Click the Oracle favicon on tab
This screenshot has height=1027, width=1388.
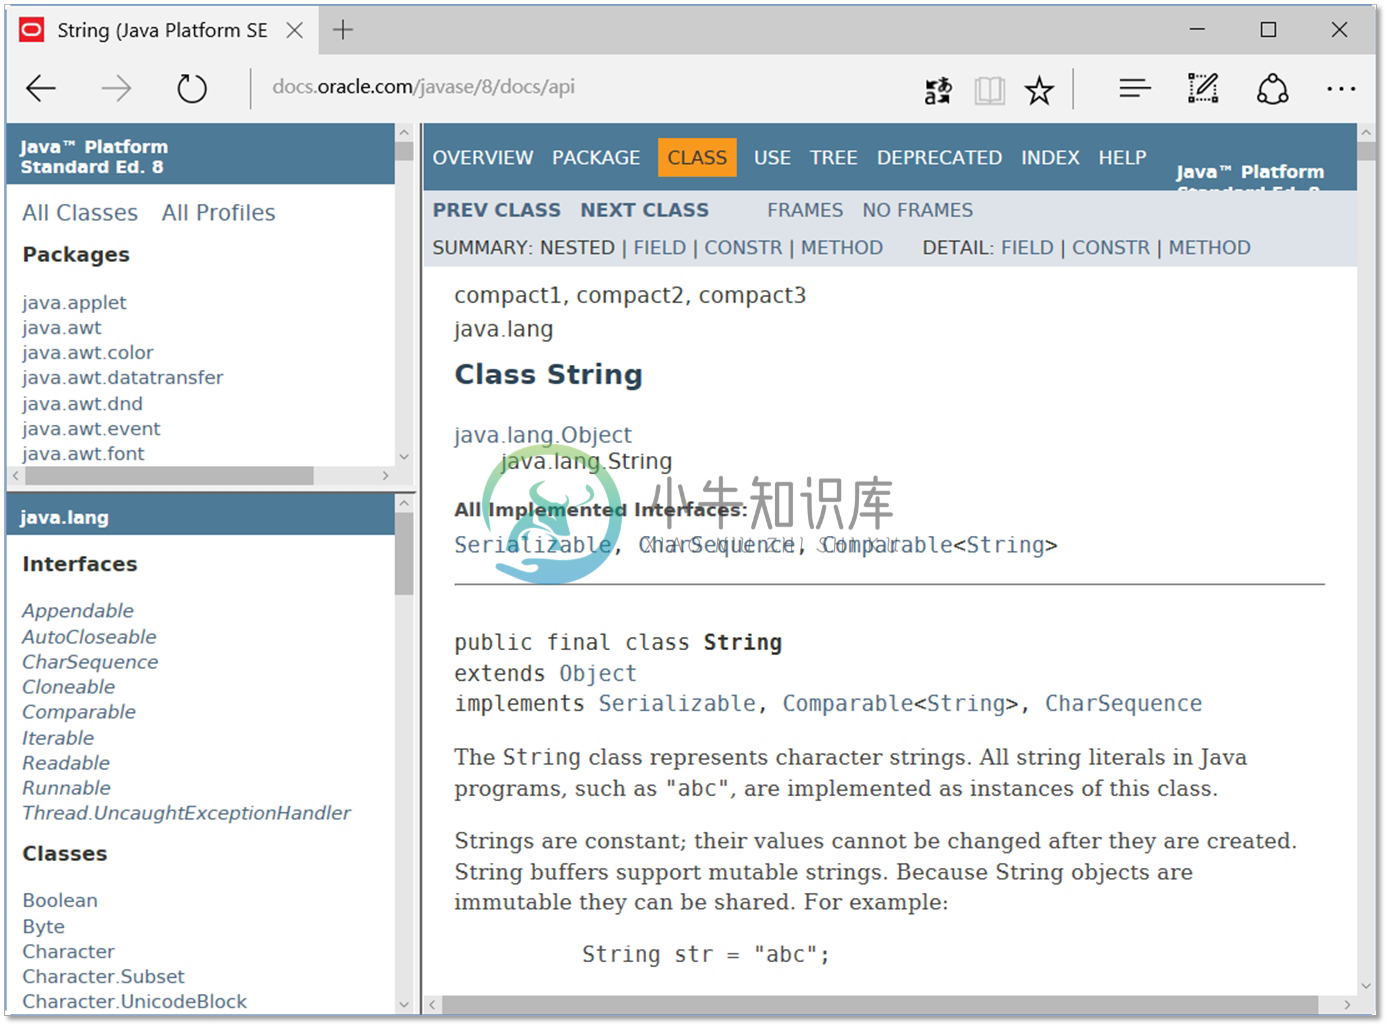point(32,30)
